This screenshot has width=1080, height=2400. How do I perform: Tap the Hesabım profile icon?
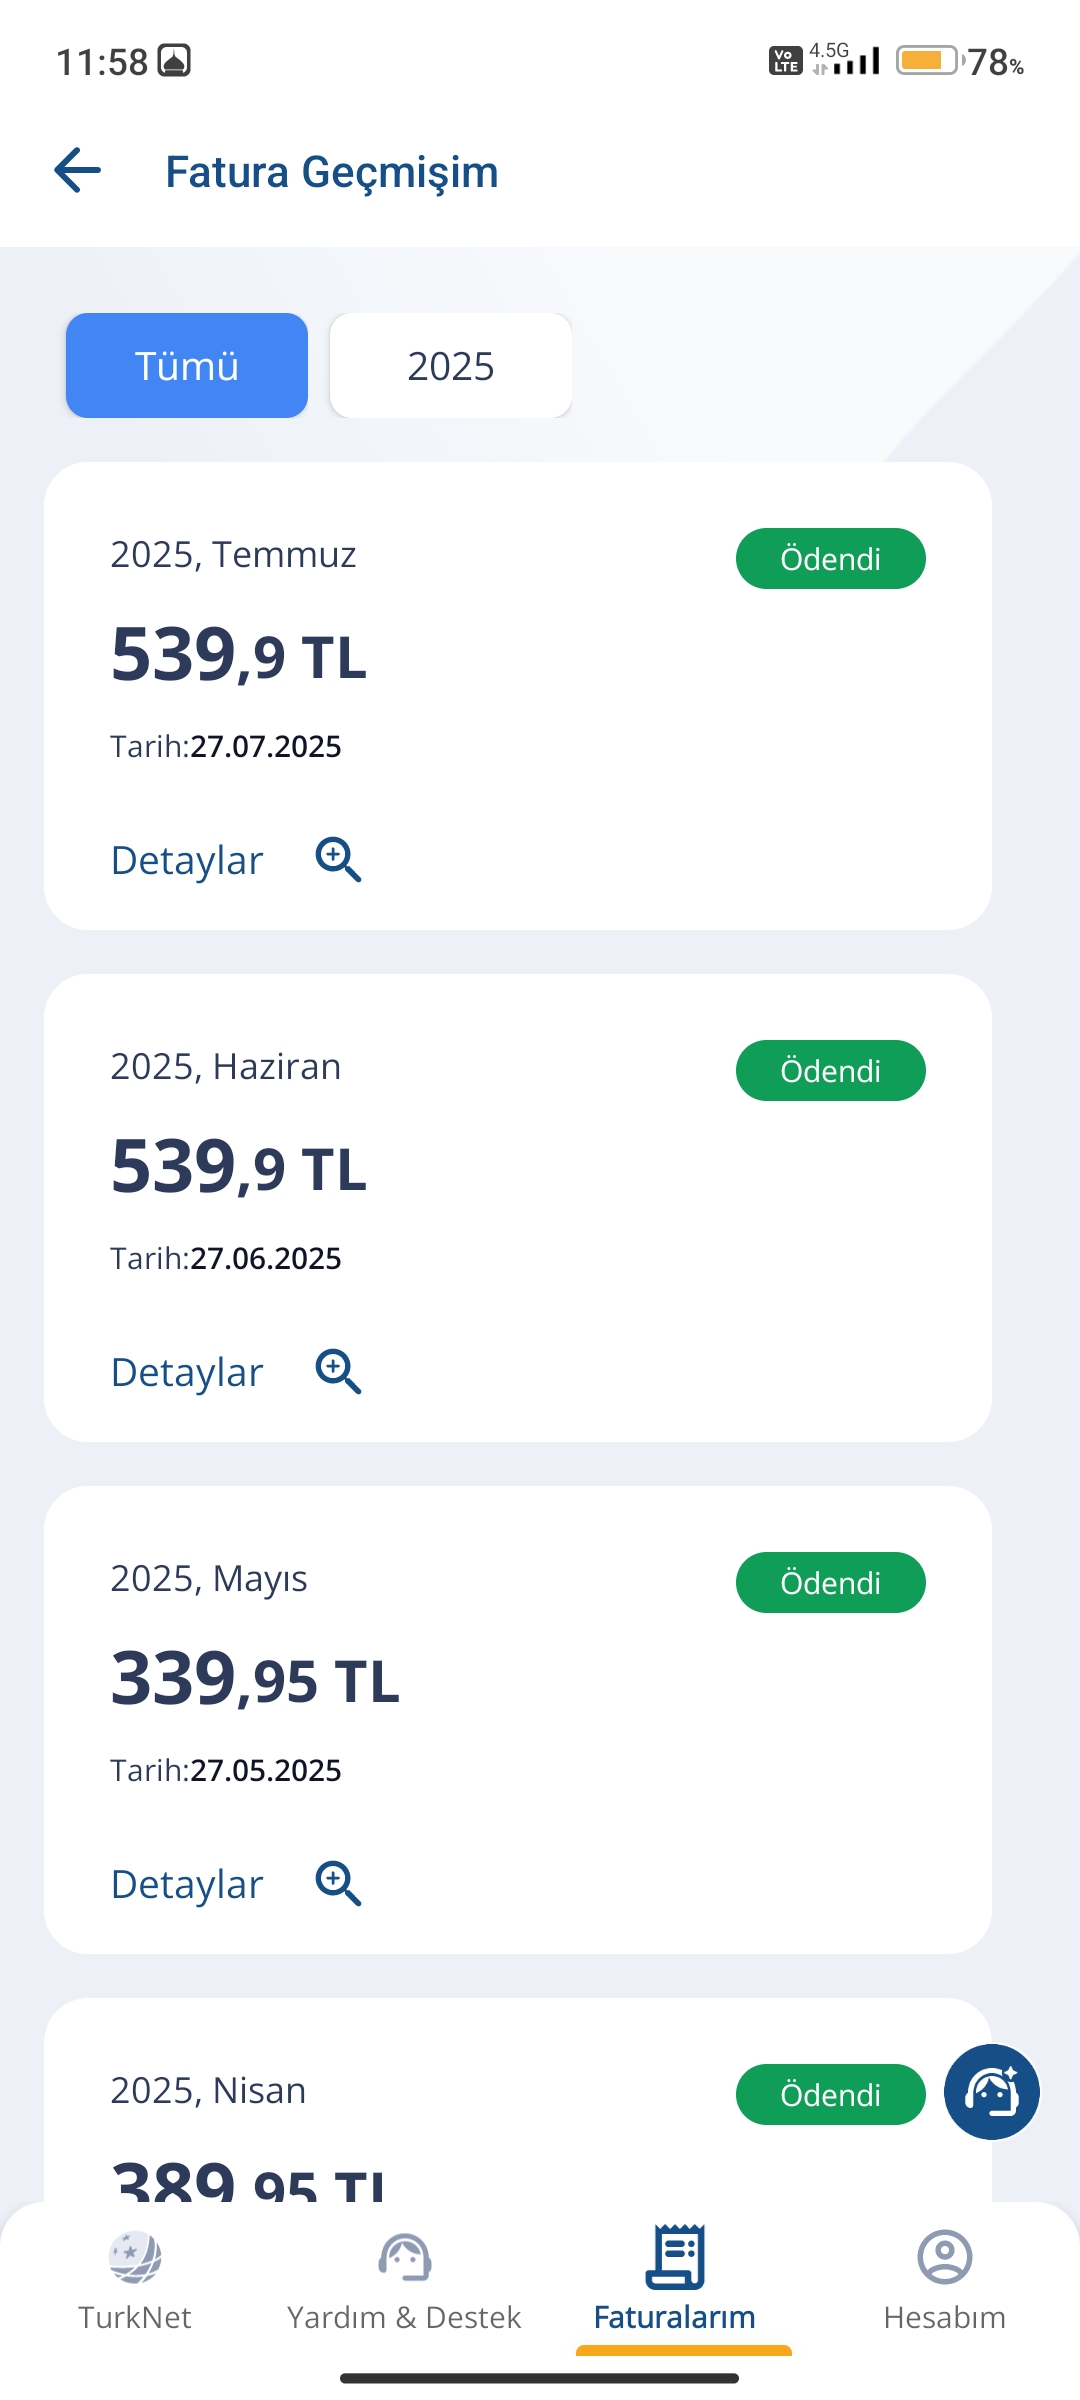pyautogui.click(x=945, y=2257)
